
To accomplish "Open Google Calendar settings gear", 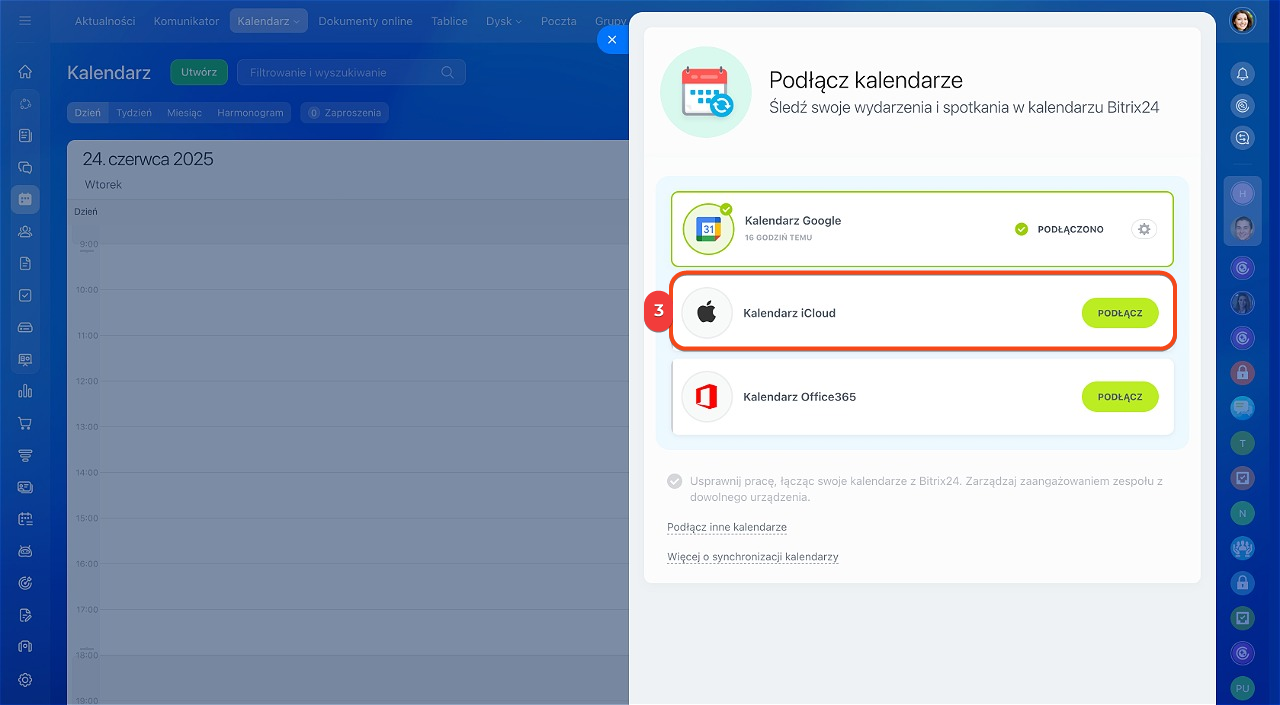I will coord(1145,229).
